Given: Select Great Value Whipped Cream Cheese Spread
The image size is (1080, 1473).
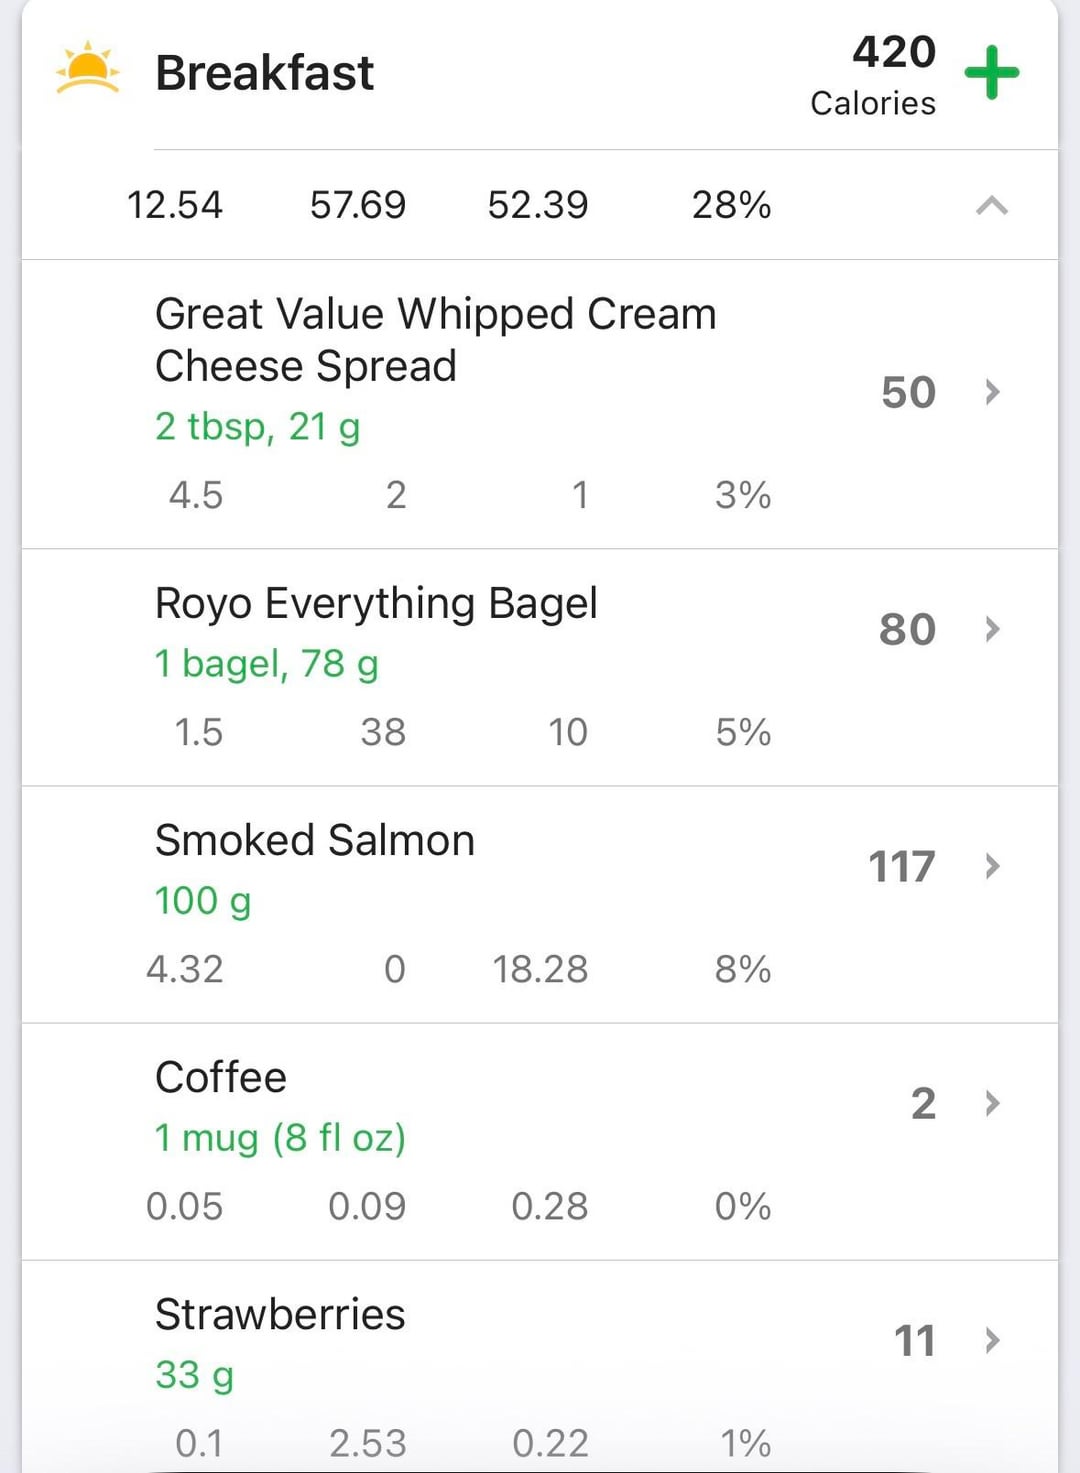Looking at the screenshot, I should [435, 340].
